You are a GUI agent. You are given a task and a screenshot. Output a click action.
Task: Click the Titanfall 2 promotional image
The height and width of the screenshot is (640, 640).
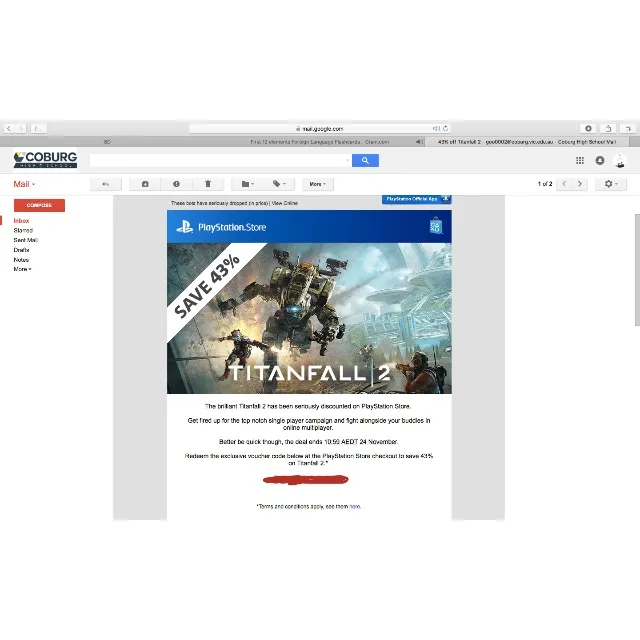(309, 318)
